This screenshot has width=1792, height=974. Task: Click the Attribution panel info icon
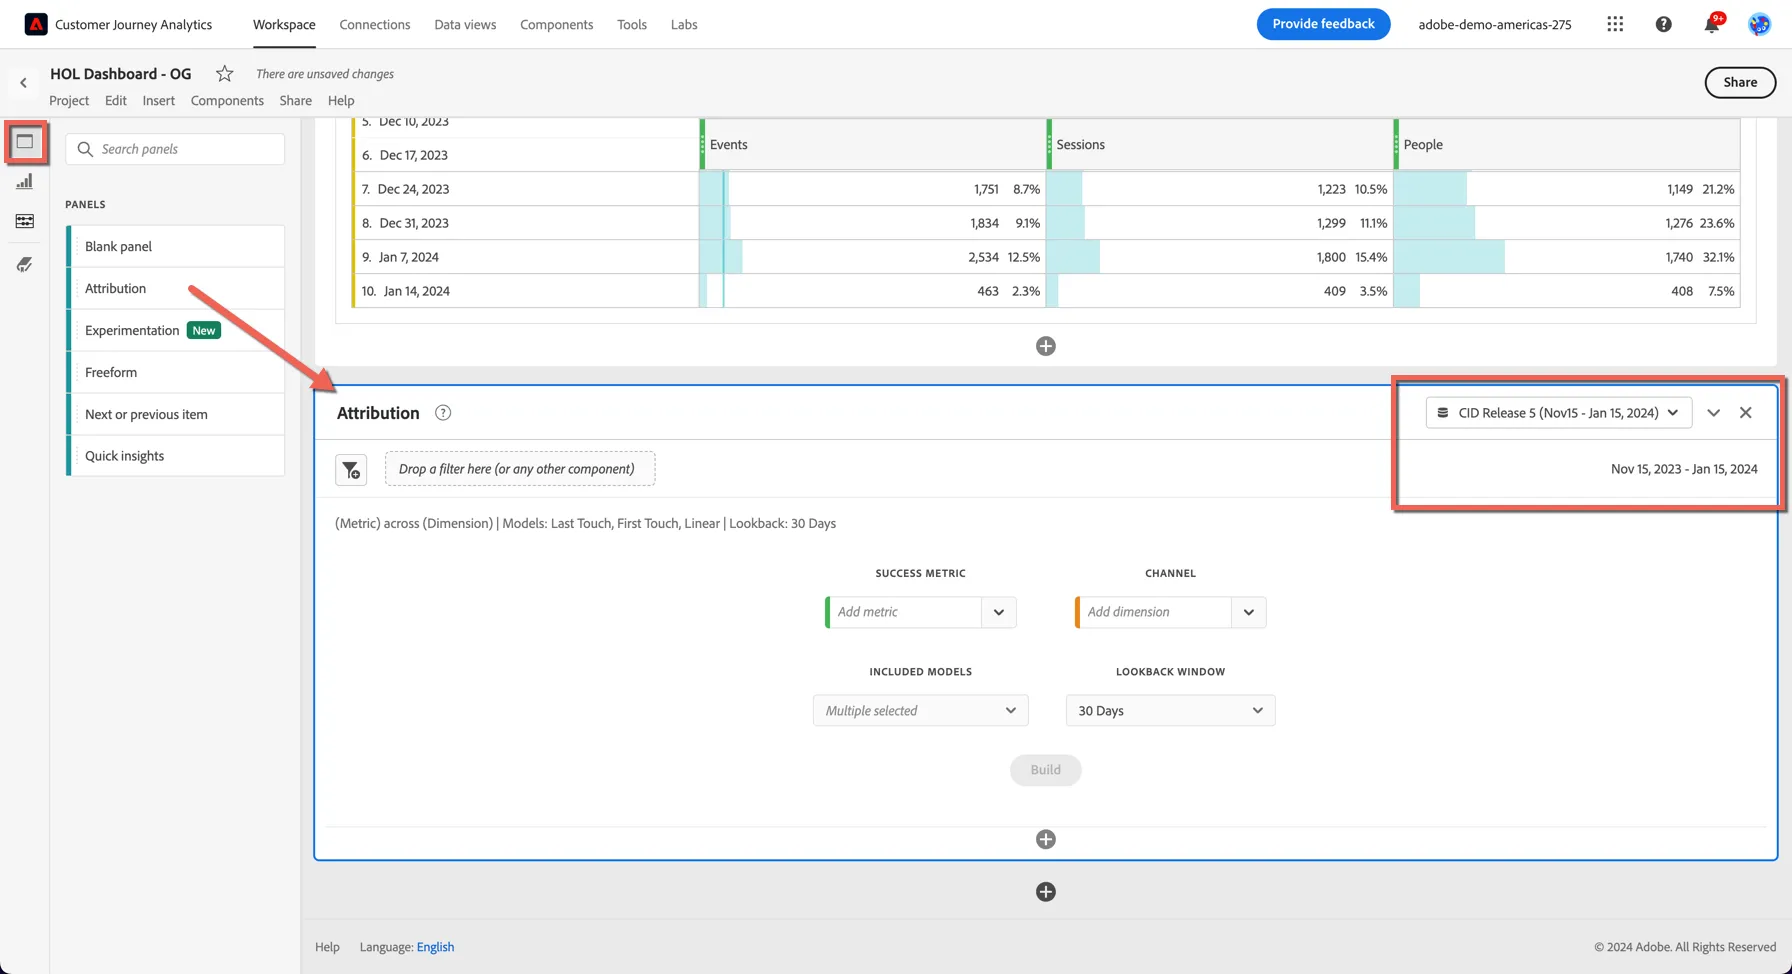click(x=443, y=413)
